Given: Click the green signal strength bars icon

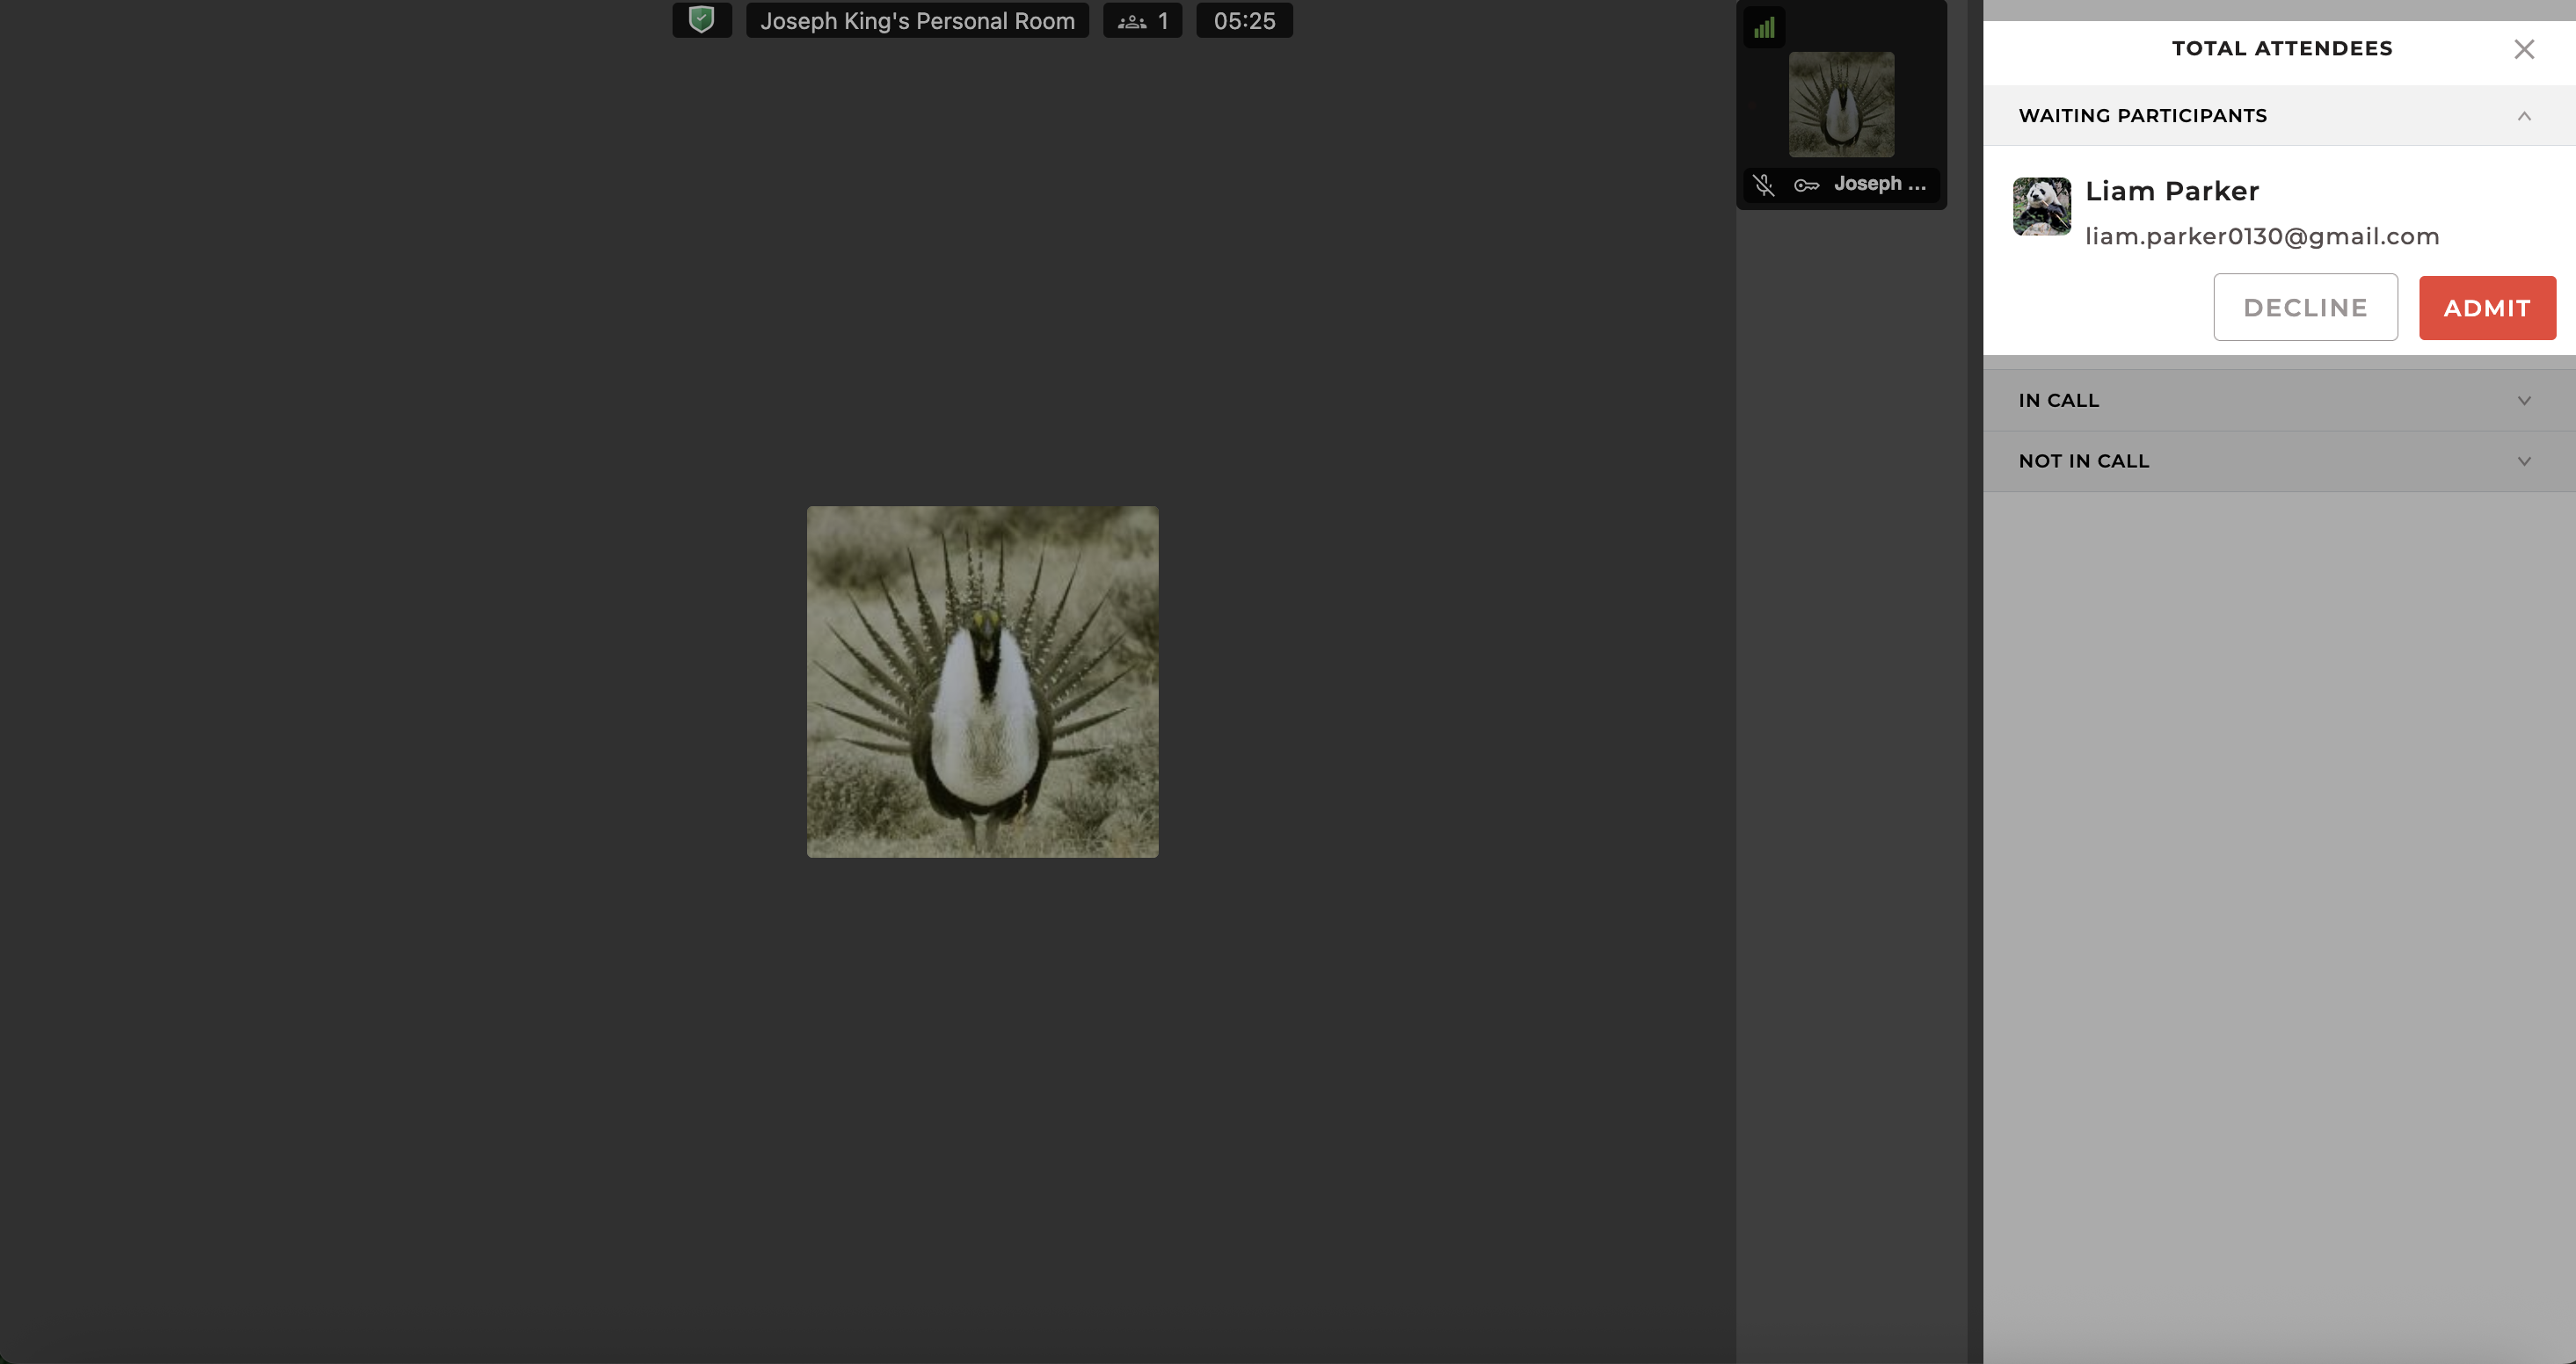Looking at the screenshot, I should [1764, 28].
